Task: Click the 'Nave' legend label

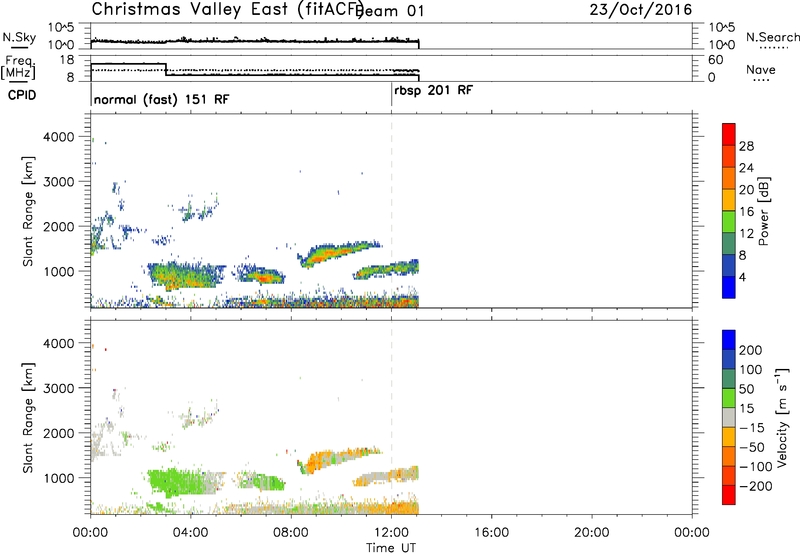Action: click(761, 69)
